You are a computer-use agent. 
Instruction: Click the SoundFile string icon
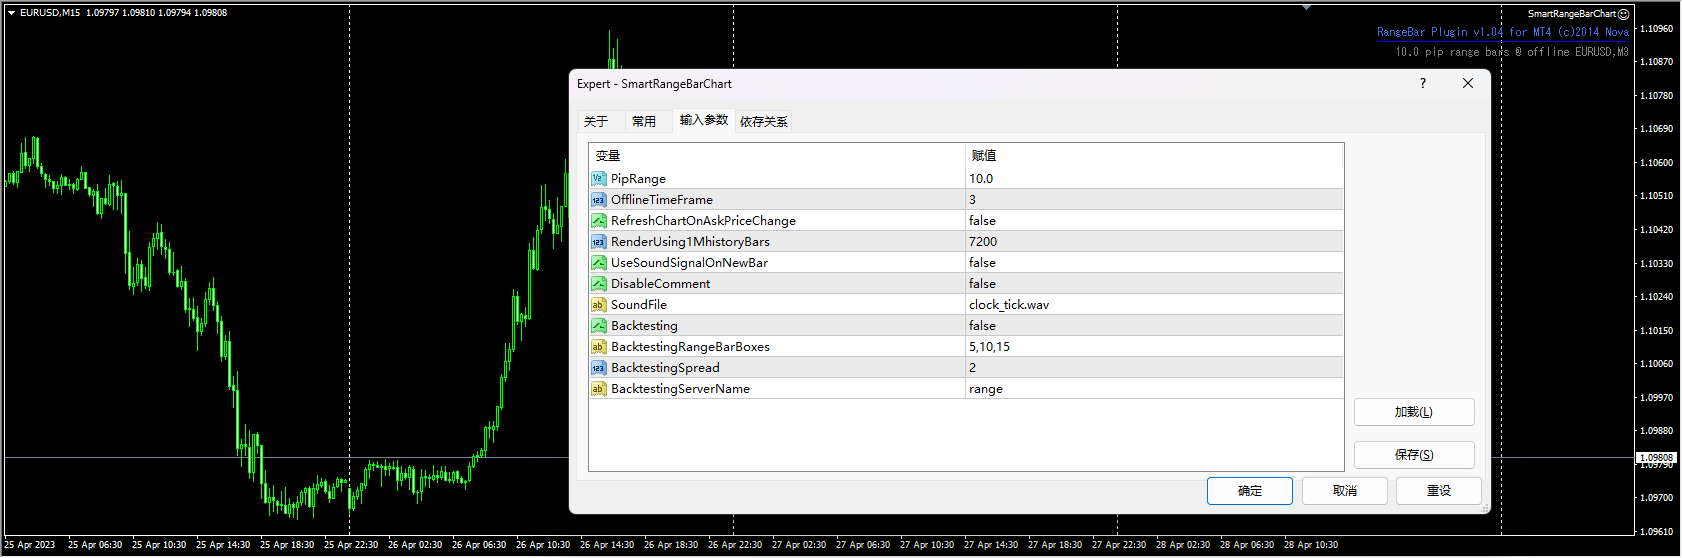pyautogui.click(x=598, y=305)
